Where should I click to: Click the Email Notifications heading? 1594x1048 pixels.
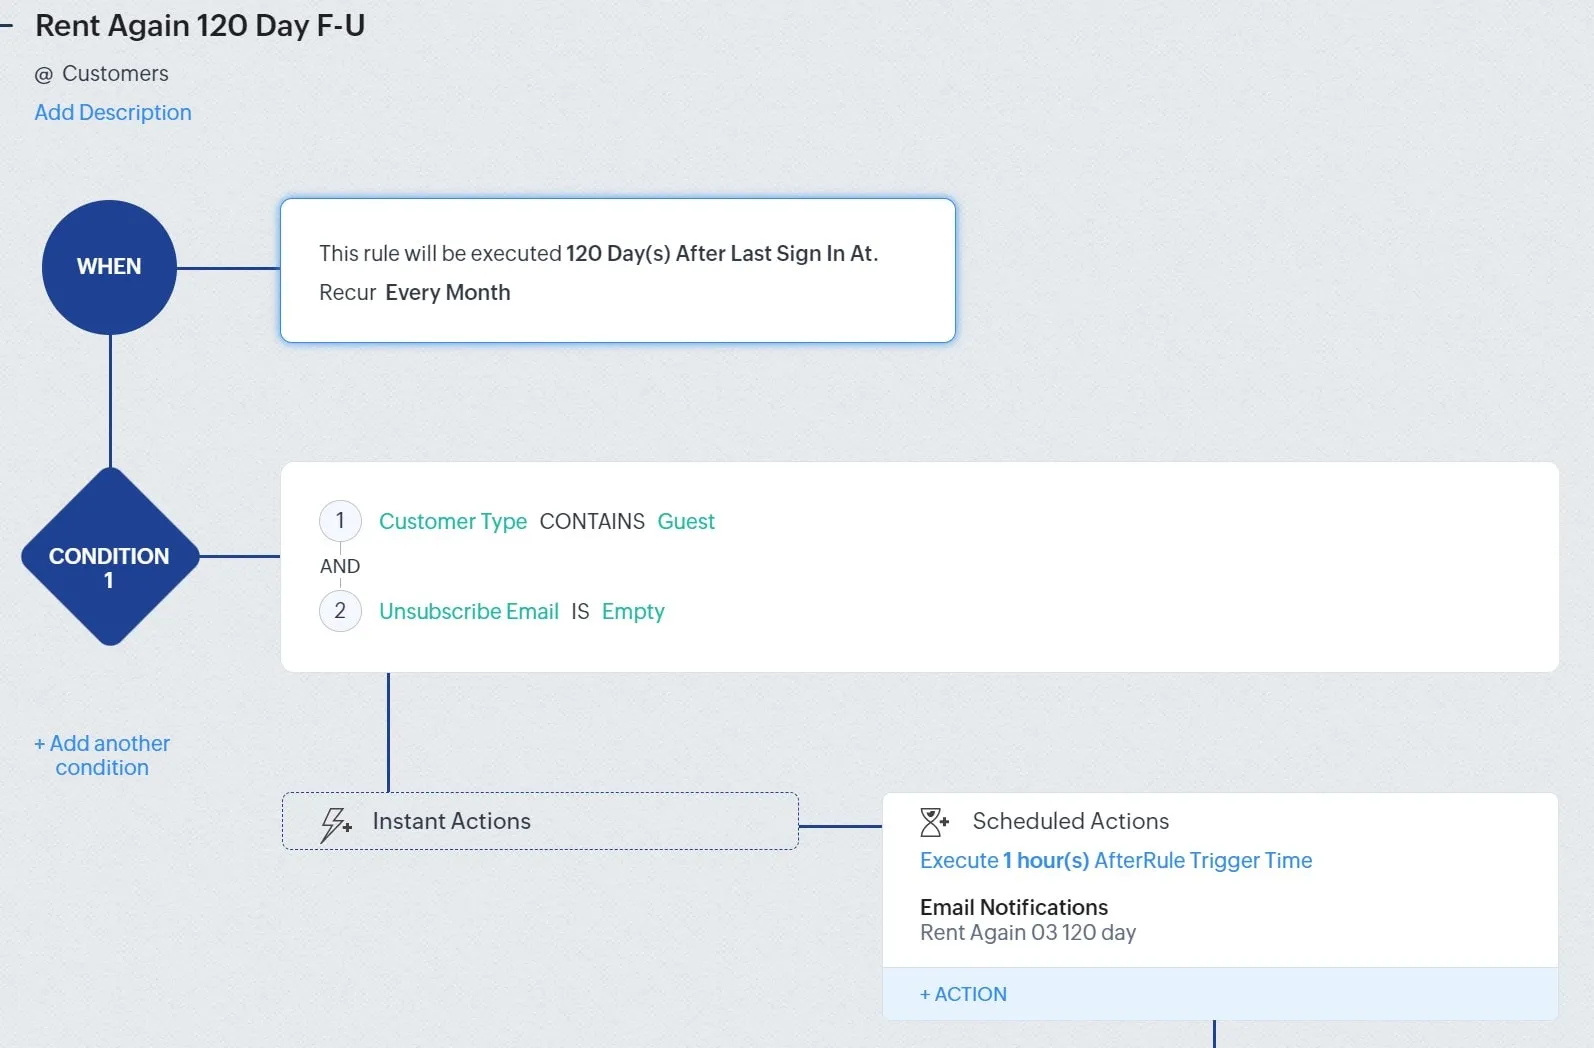pos(1014,907)
